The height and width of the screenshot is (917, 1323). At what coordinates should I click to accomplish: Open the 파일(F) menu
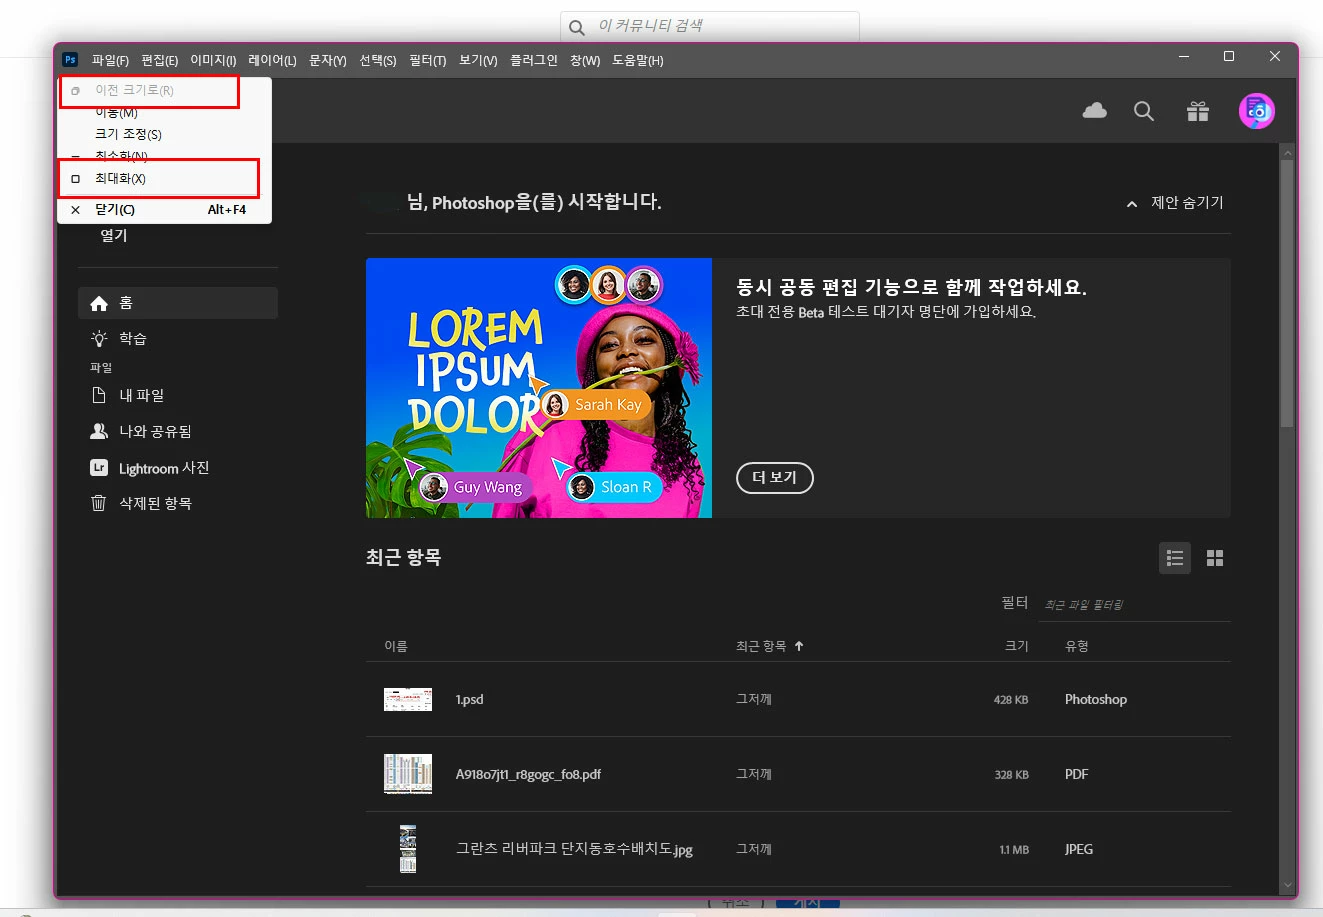tap(110, 61)
